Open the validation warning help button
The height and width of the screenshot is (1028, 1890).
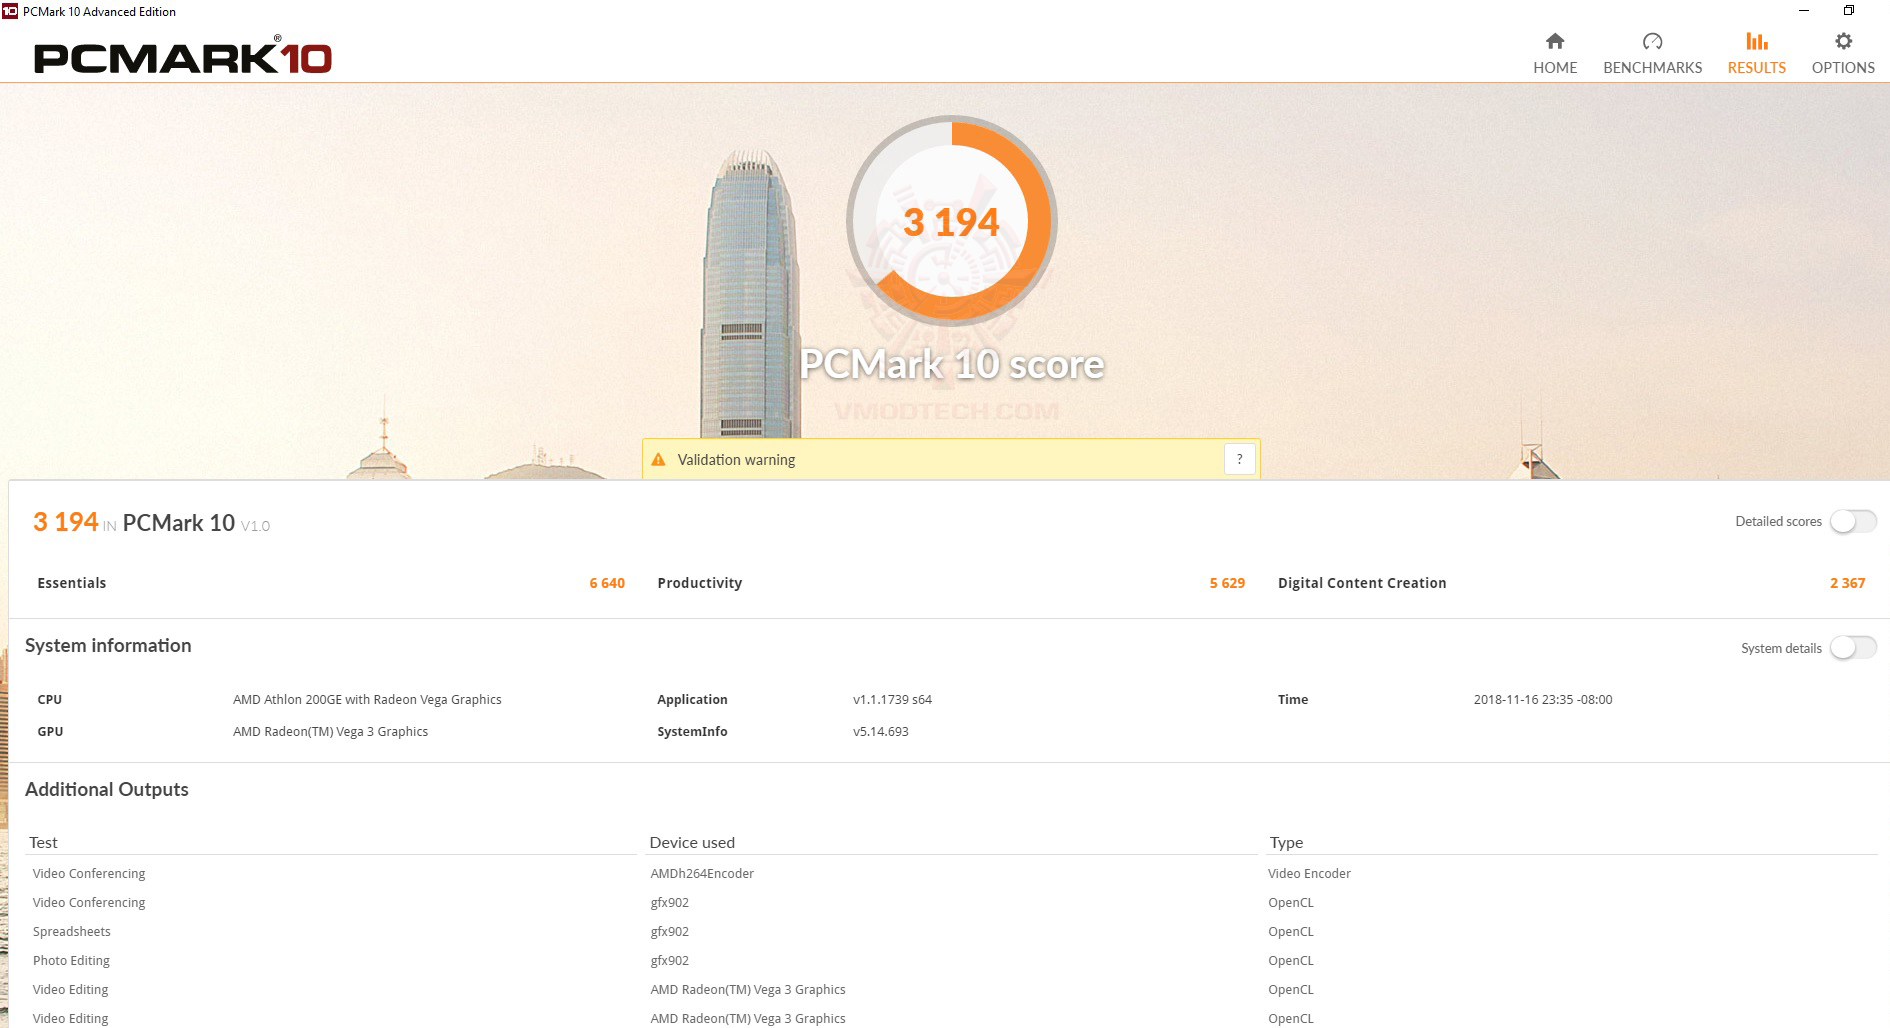1239,459
